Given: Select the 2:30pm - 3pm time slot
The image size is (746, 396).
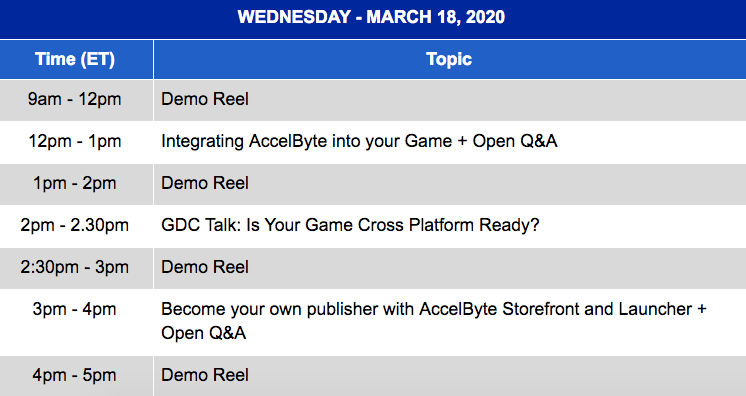Looking at the screenshot, I should (75, 267).
